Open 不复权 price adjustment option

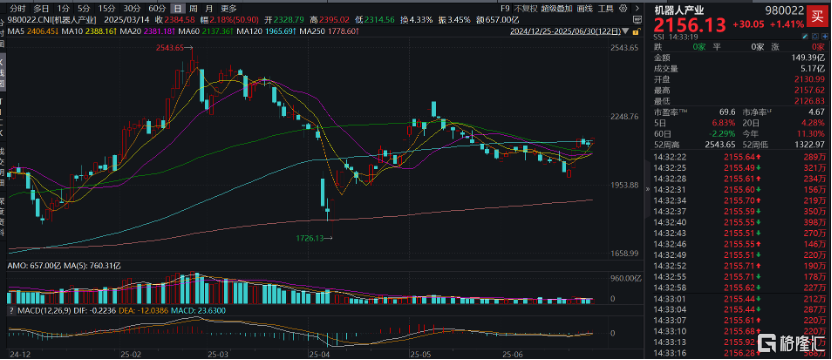pos(526,8)
